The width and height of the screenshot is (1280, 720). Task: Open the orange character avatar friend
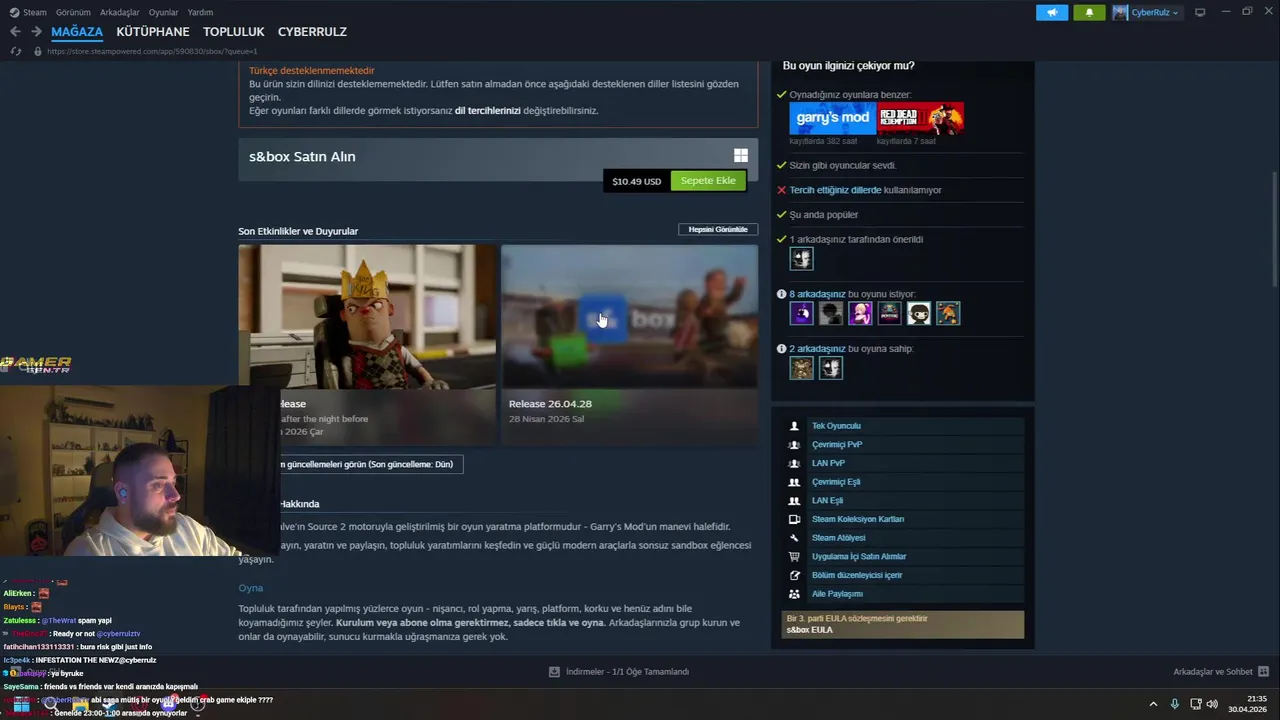click(948, 314)
